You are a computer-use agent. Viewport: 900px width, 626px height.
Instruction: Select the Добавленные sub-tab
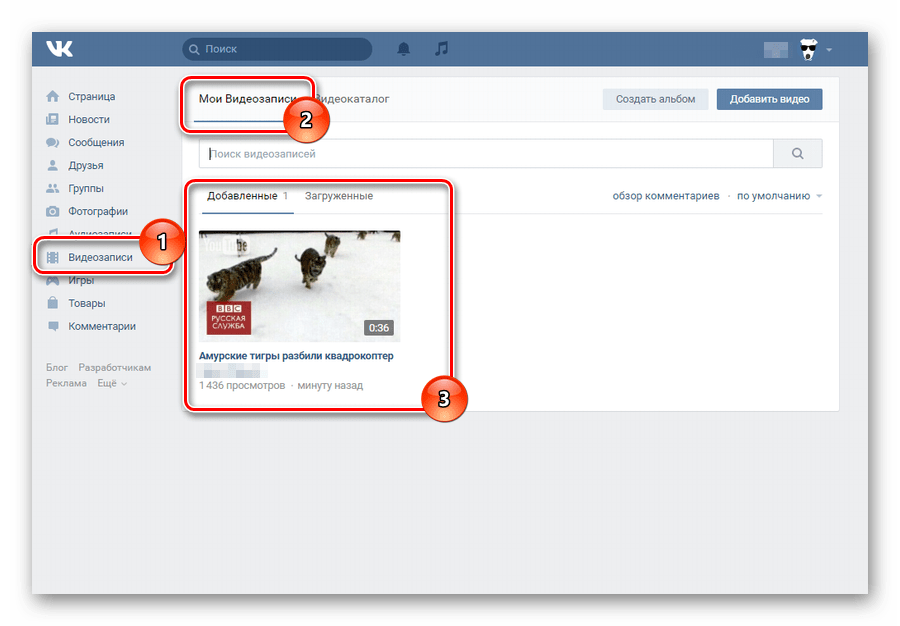247,196
